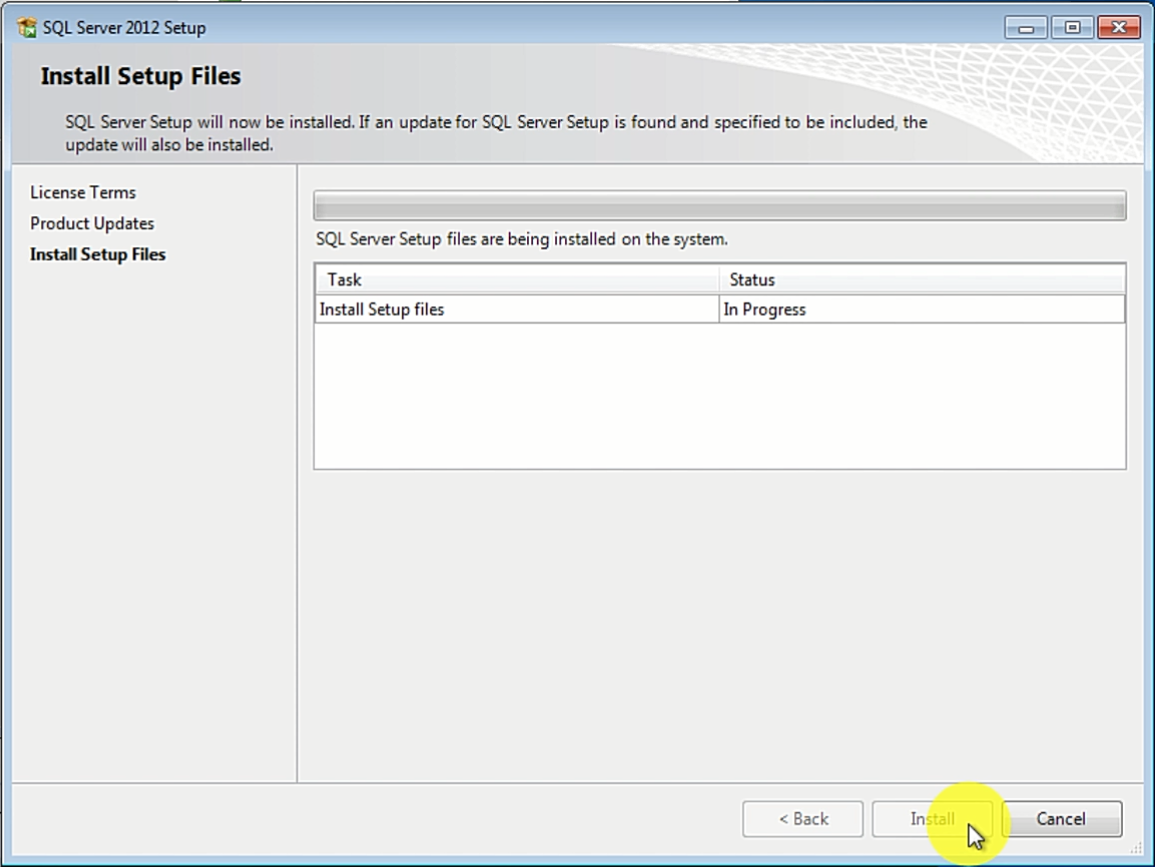Image resolution: width=1155 pixels, height=867 pixels.
Task: Select Product Updates step in sidebar
Action: click(92, 223)
